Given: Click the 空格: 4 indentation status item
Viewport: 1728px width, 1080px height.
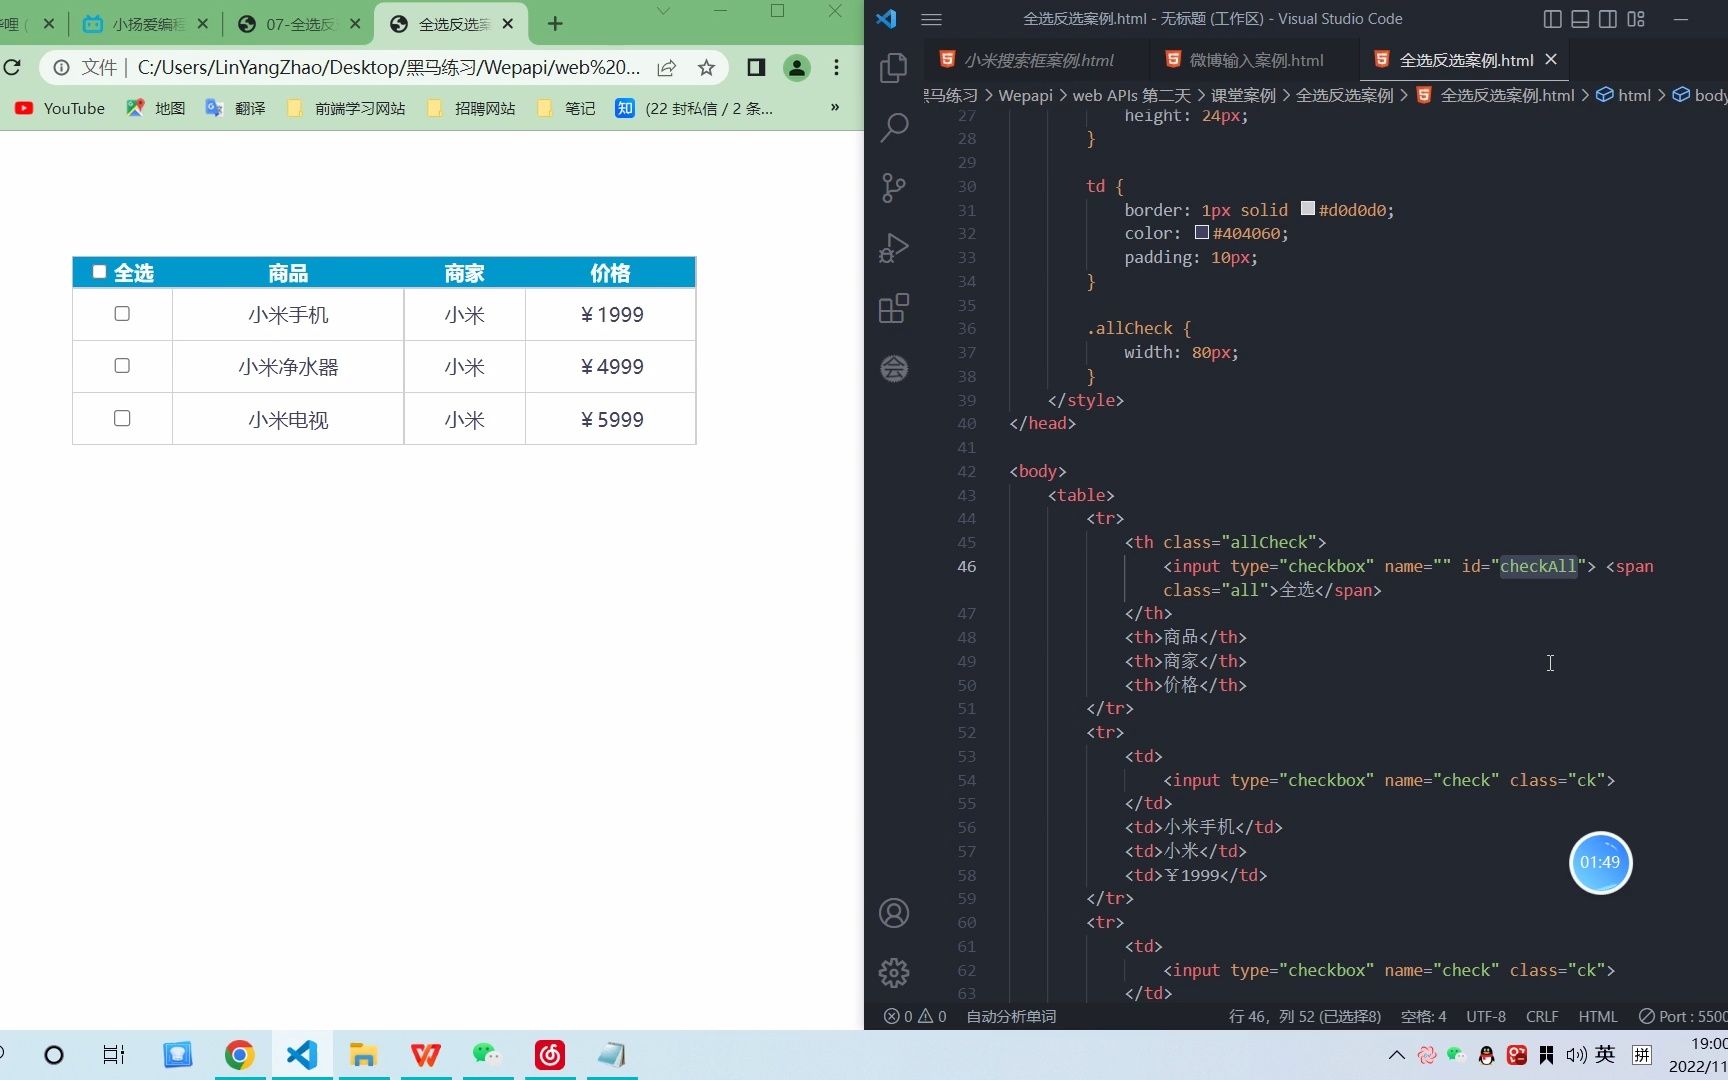Looking at the screenshot, I should pyautogui.click(x=1423, y=1016).
